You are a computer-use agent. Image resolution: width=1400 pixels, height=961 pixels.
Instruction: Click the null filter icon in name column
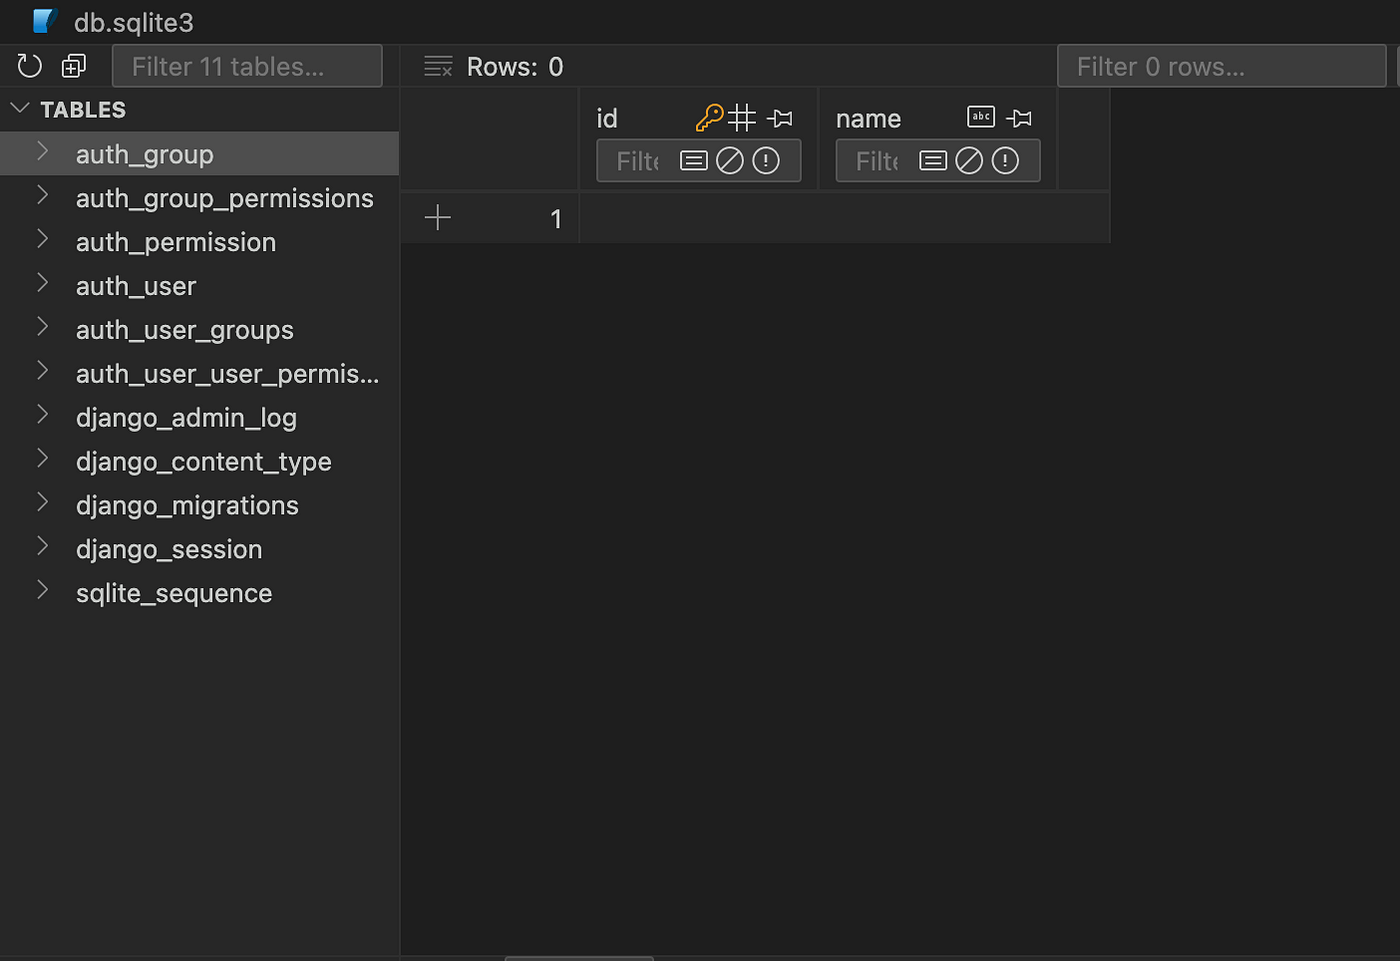tap(969, 160)
